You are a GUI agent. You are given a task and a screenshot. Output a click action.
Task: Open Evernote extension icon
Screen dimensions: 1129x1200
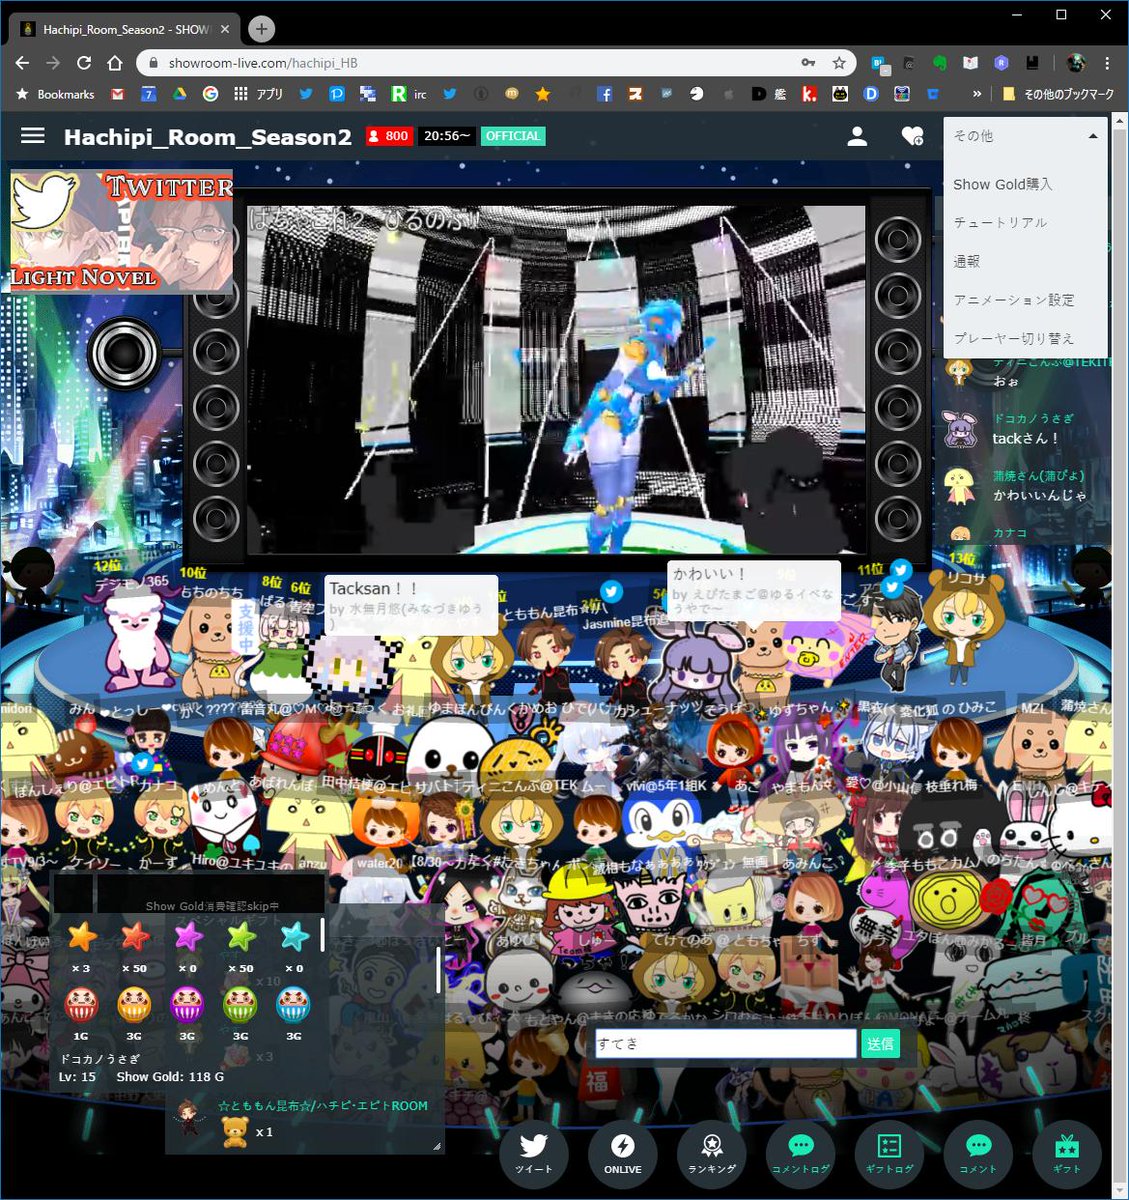(x=940, y=63)
